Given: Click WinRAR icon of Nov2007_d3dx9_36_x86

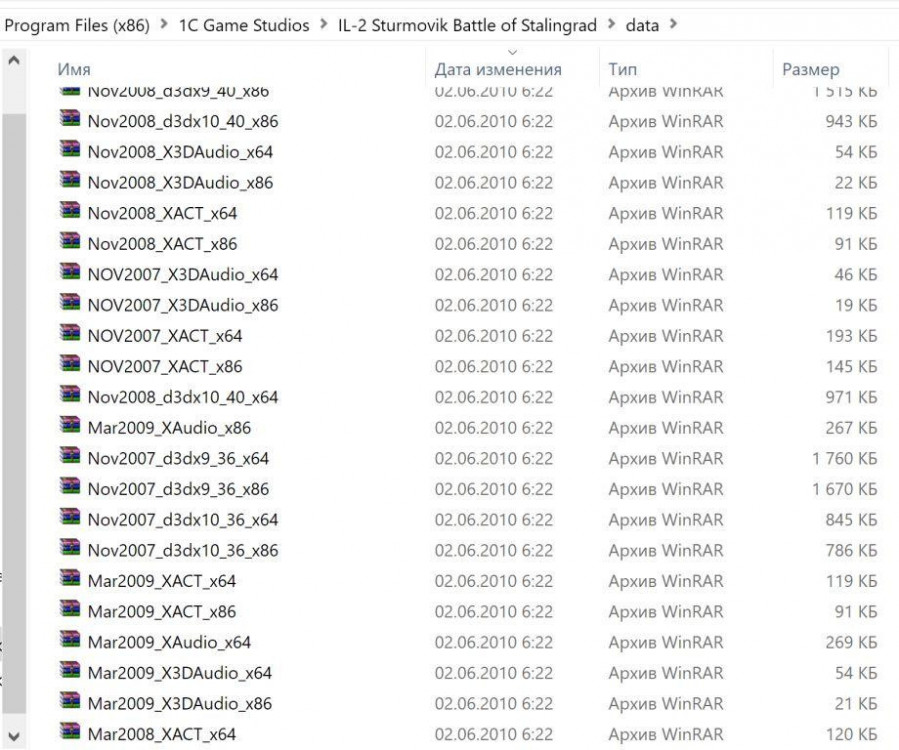Looking at the screenshot, I should tap(70, 486).
